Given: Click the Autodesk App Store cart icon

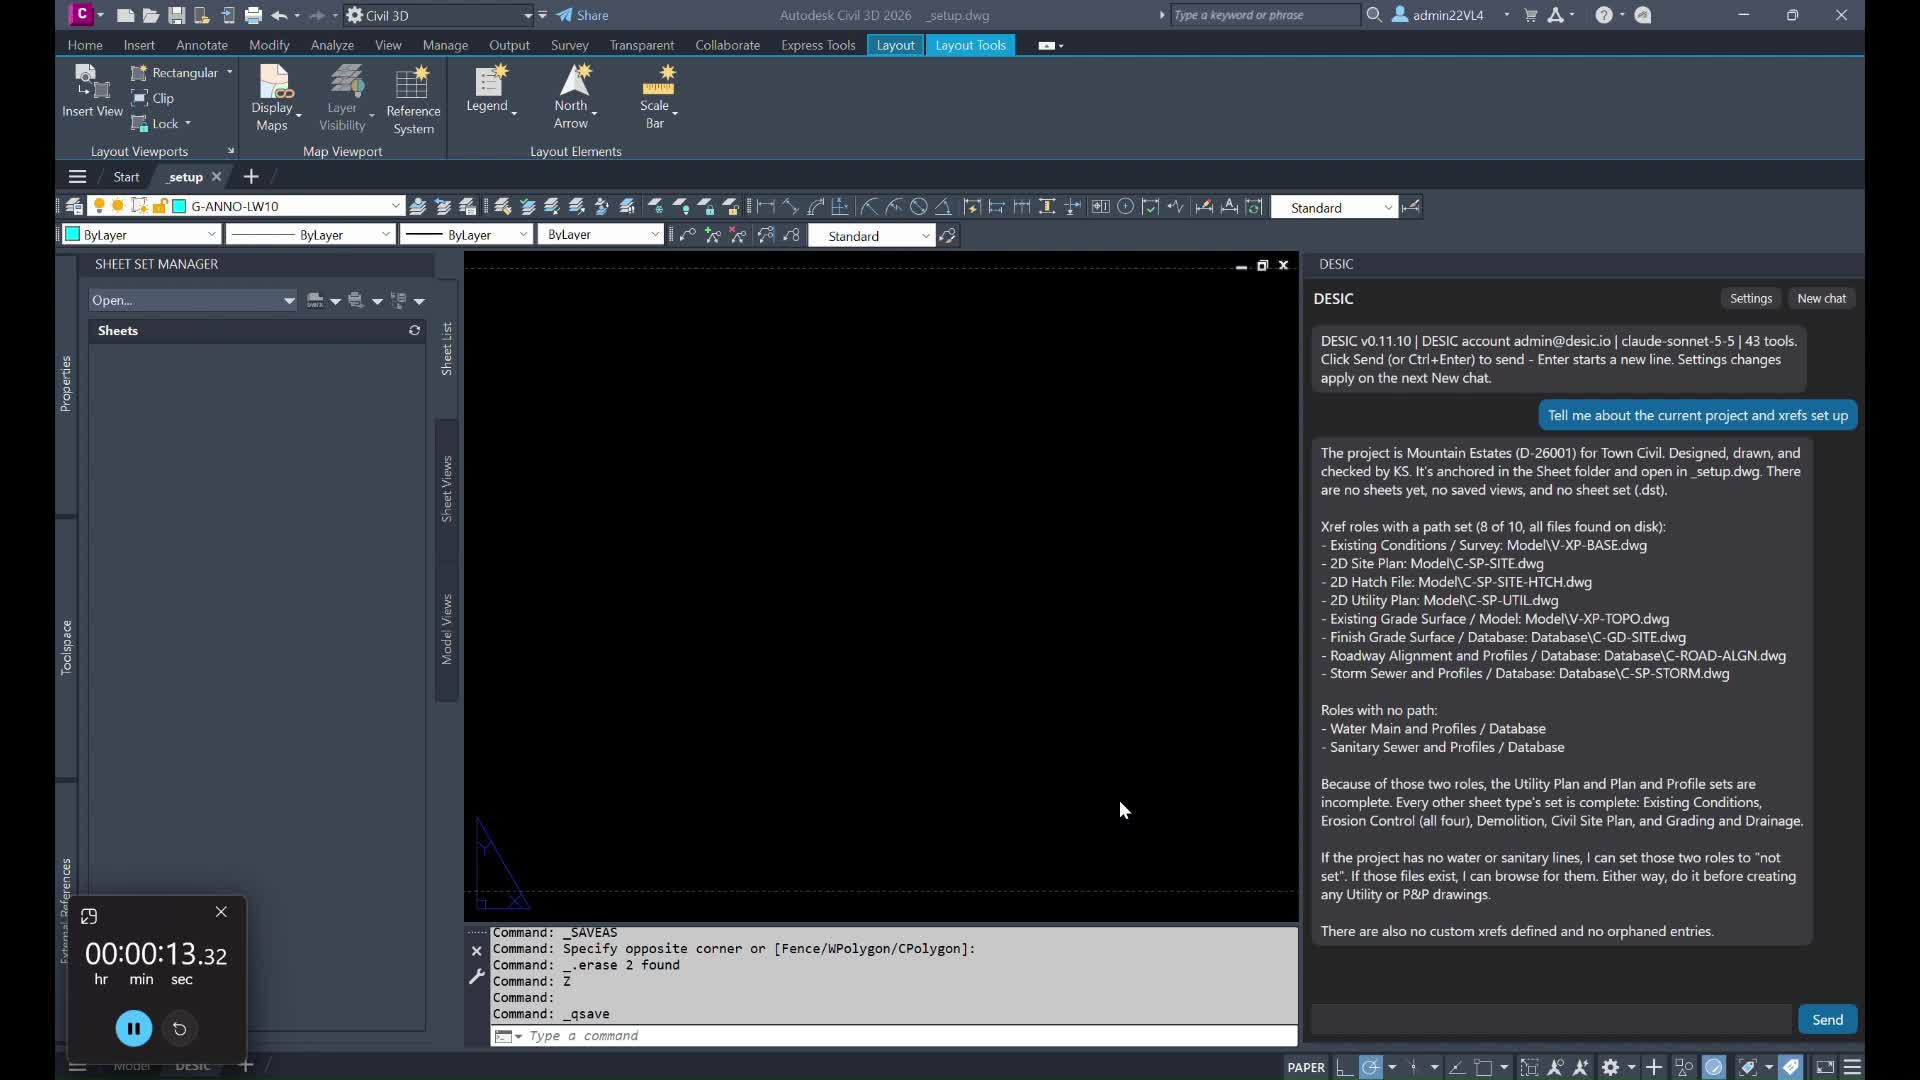Looking at the screenshot, I should (x=1530, y=15).
